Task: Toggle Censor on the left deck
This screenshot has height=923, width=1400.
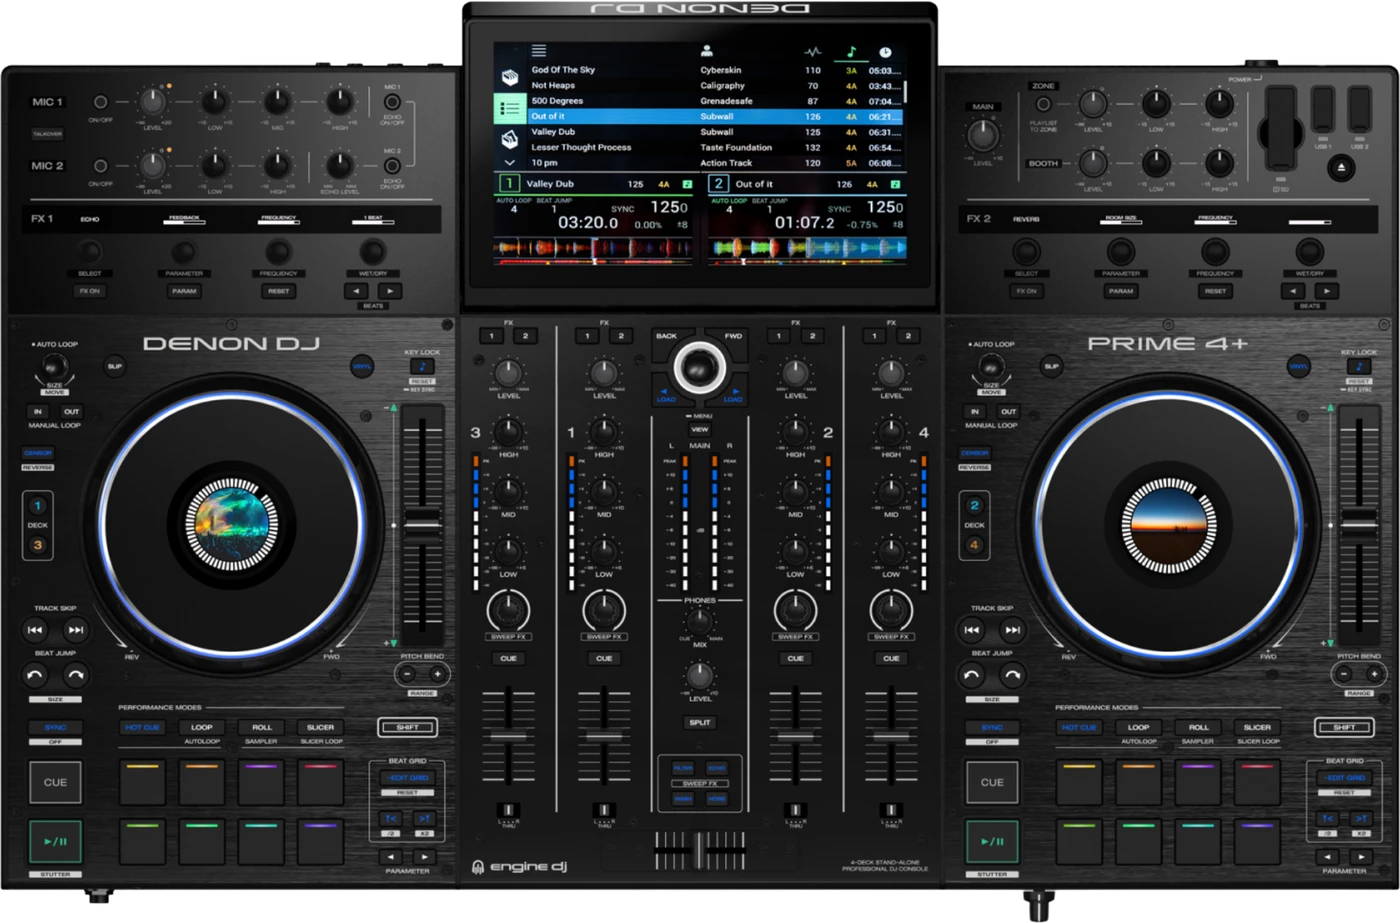Action: pyautogui.click(x=38, y=453)
